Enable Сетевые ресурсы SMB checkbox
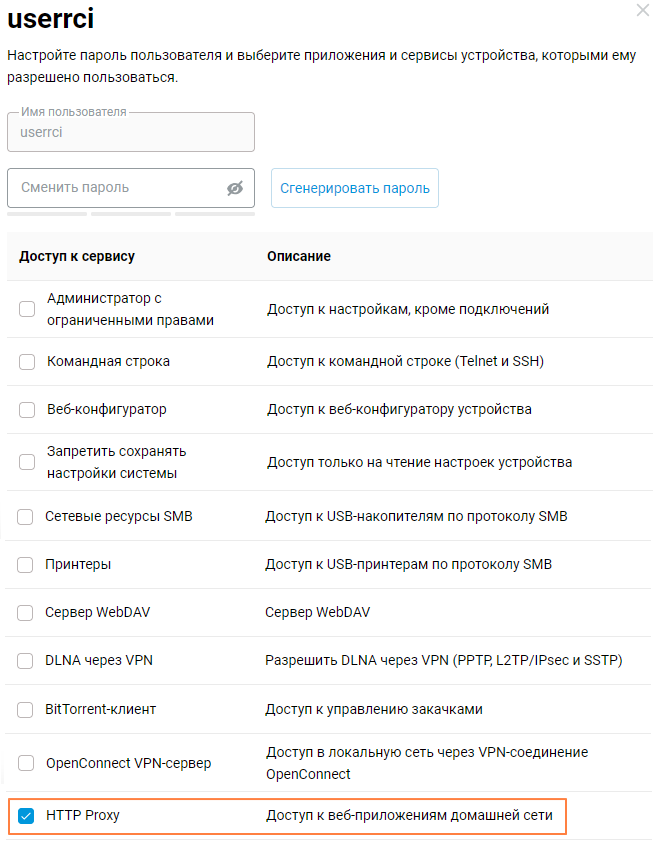The width and height of the screenshot is (657, 846). (x=25, y=517)
